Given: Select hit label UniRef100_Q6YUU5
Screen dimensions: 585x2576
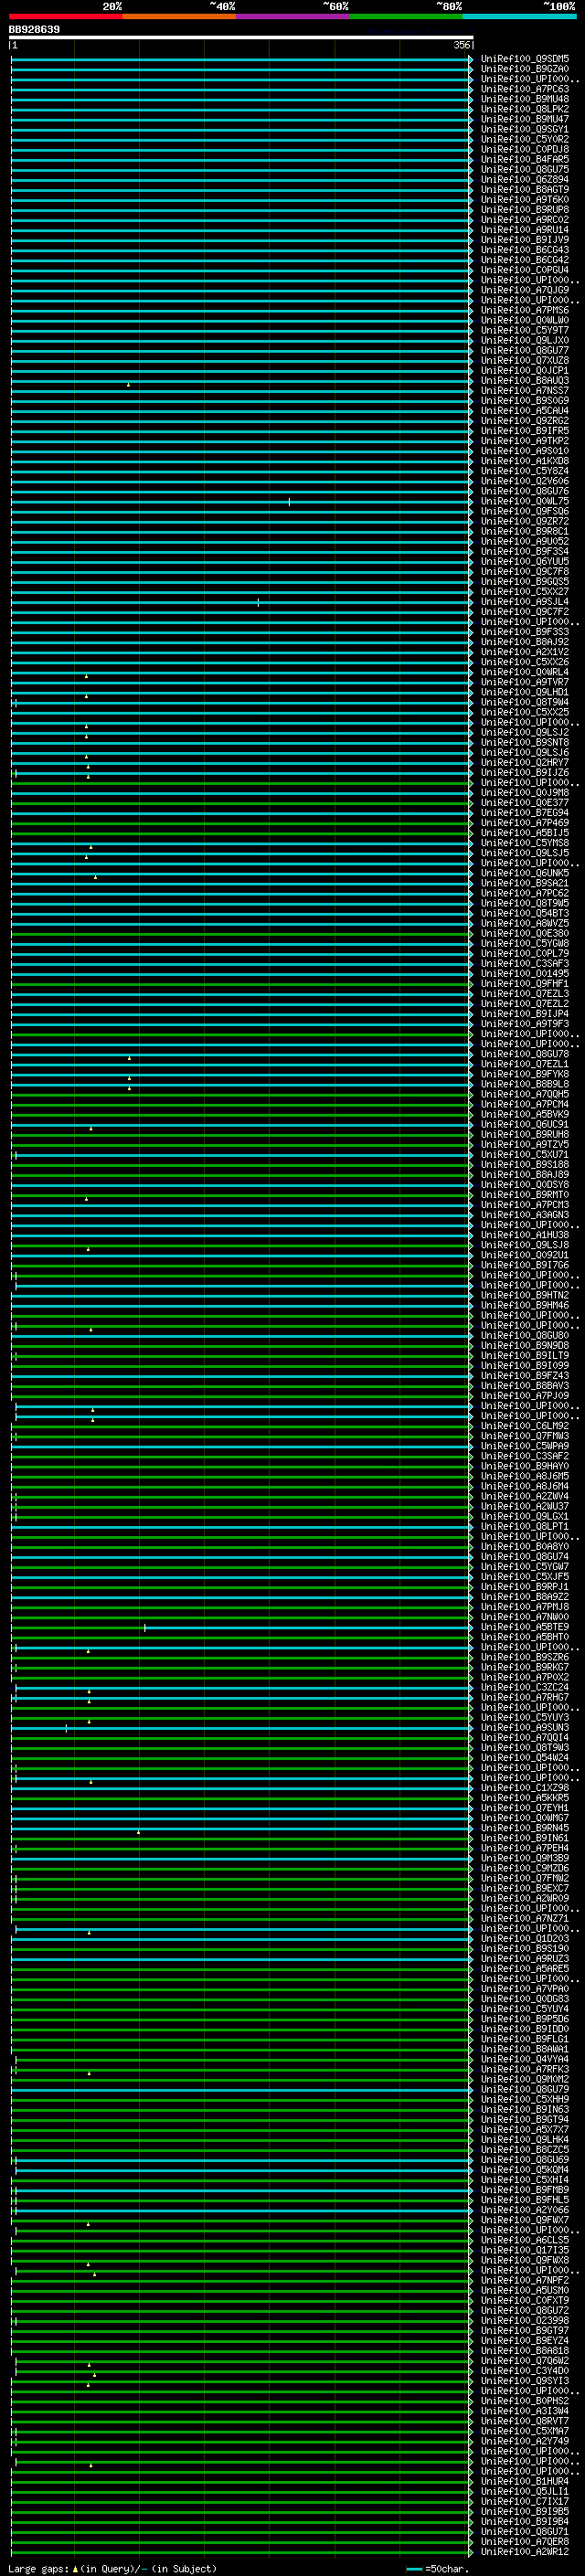Looking at the screenshot, I should click(x=525, y=561).
